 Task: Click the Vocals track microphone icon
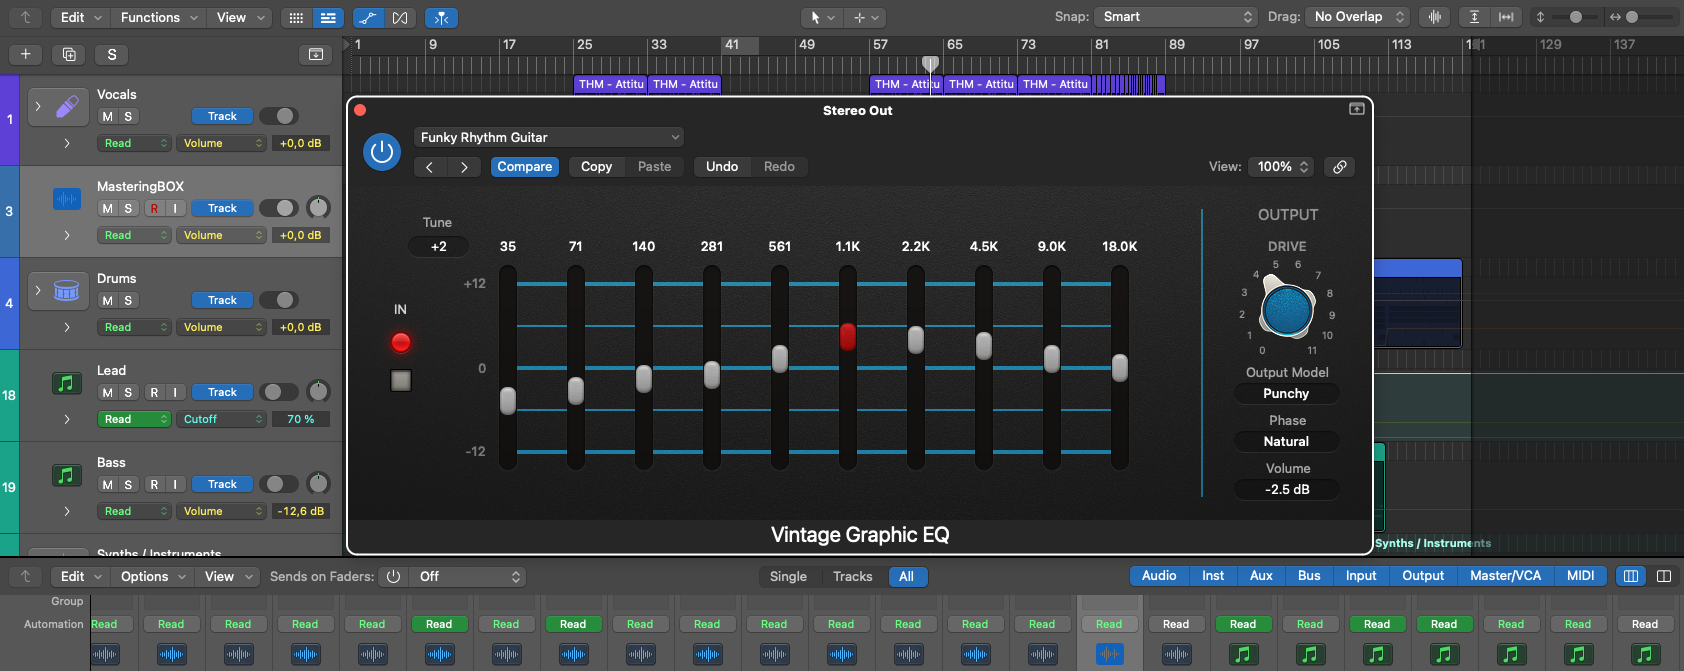(66, 106)
